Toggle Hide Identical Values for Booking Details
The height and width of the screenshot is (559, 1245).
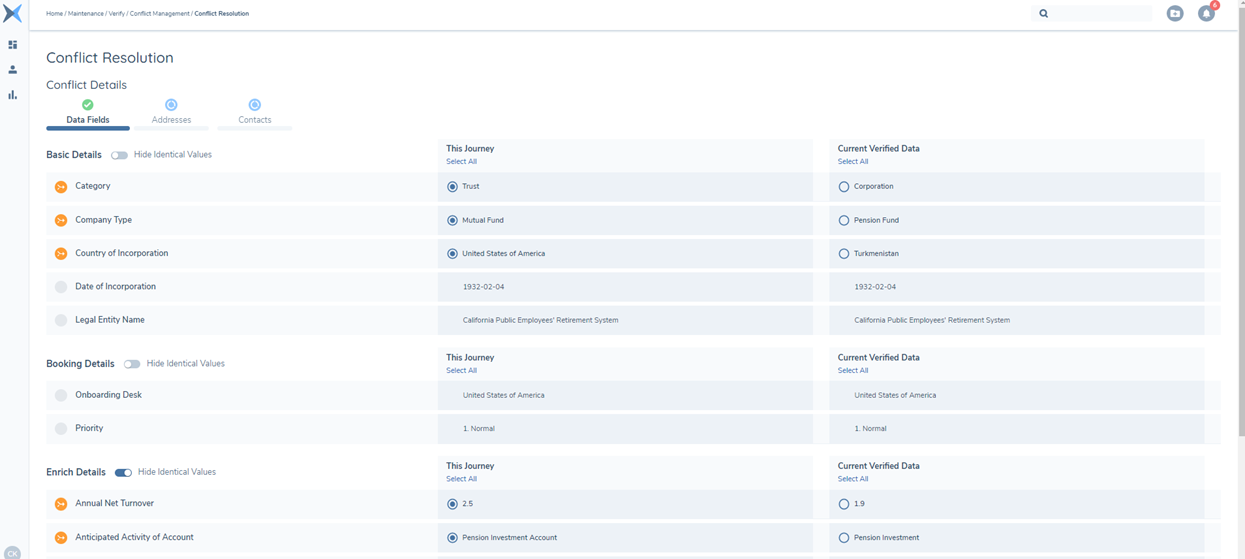tap(132, 364)
